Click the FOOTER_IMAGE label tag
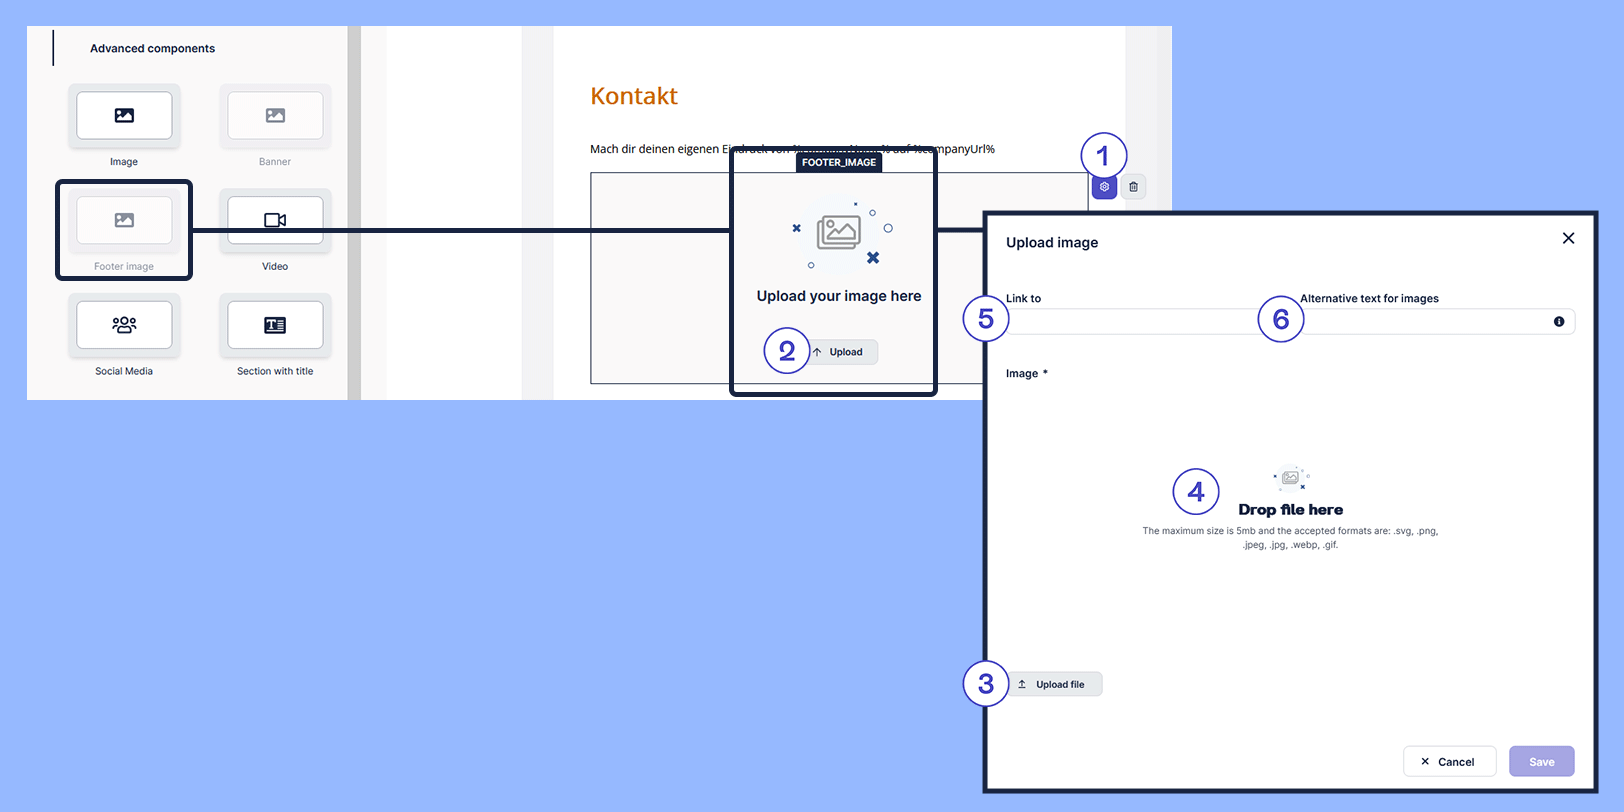This screenshot has height=812, width=1624. tap(839, 162)
